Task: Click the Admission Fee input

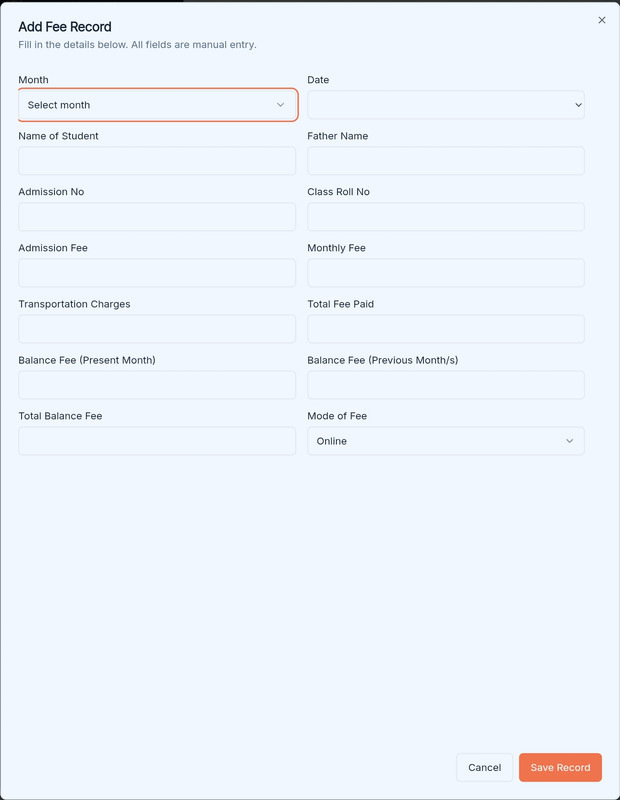Action: (157, 273)
